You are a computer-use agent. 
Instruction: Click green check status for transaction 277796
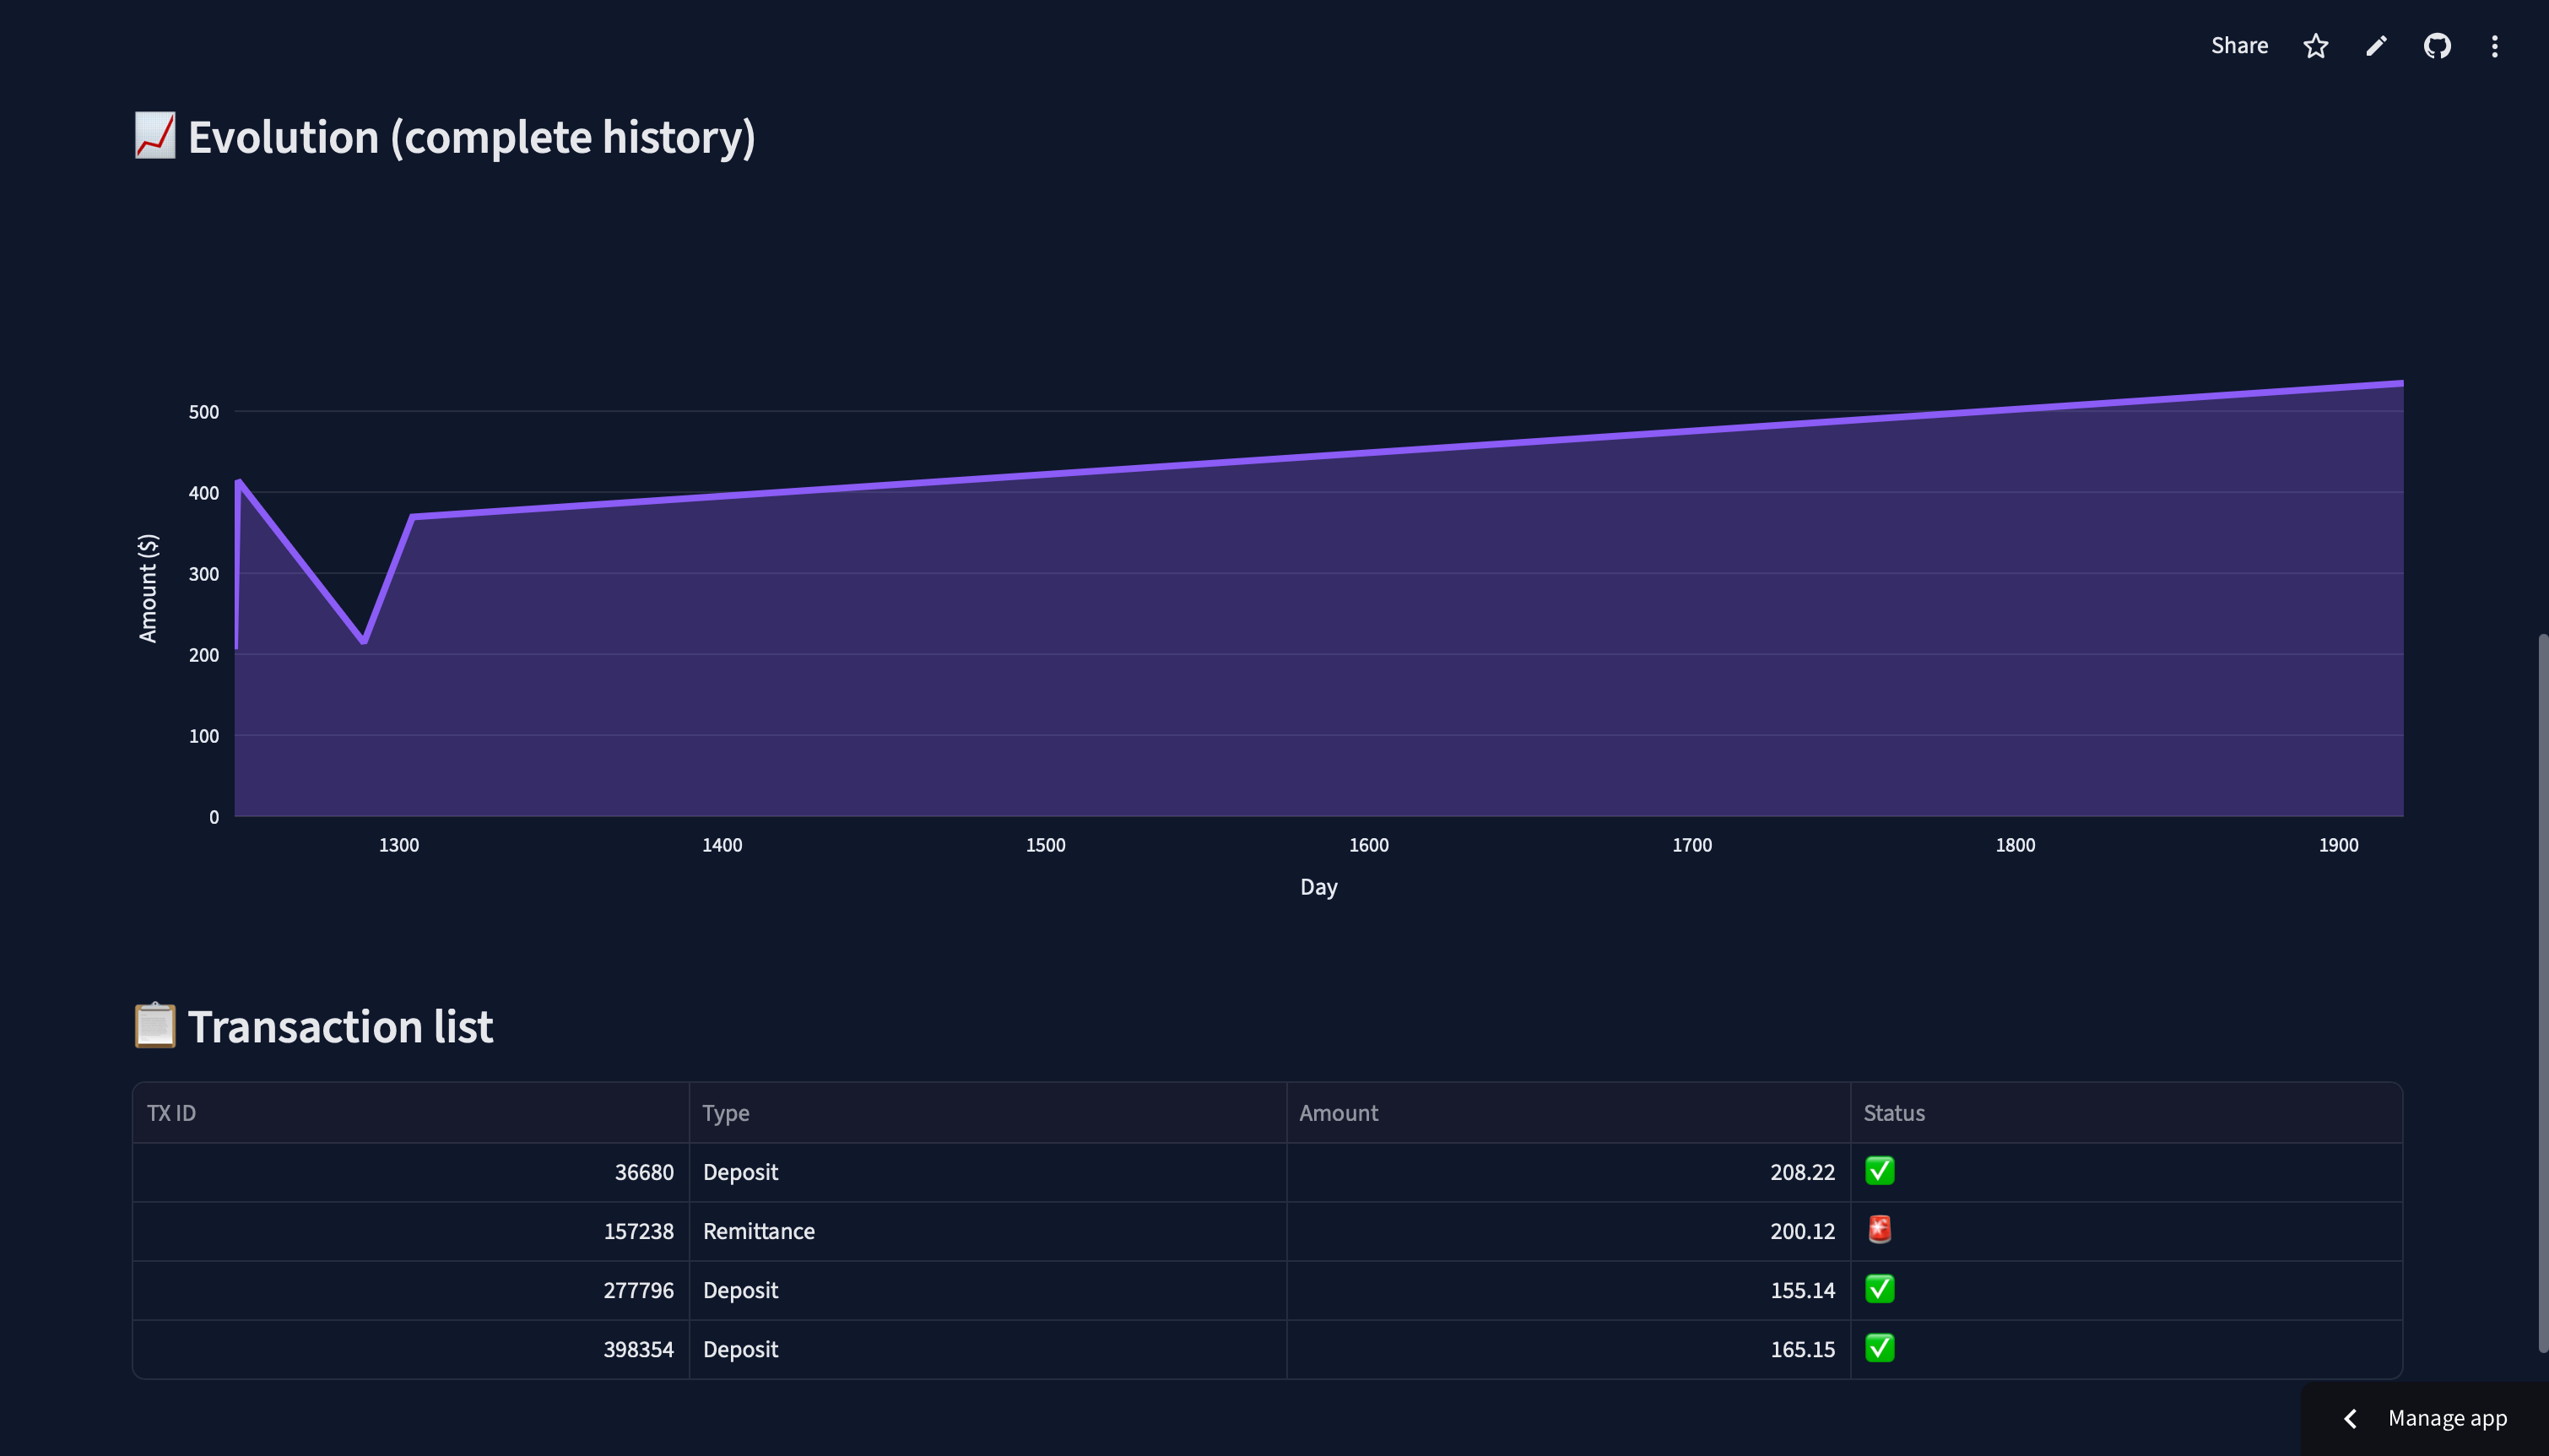coord(1879,1289)
